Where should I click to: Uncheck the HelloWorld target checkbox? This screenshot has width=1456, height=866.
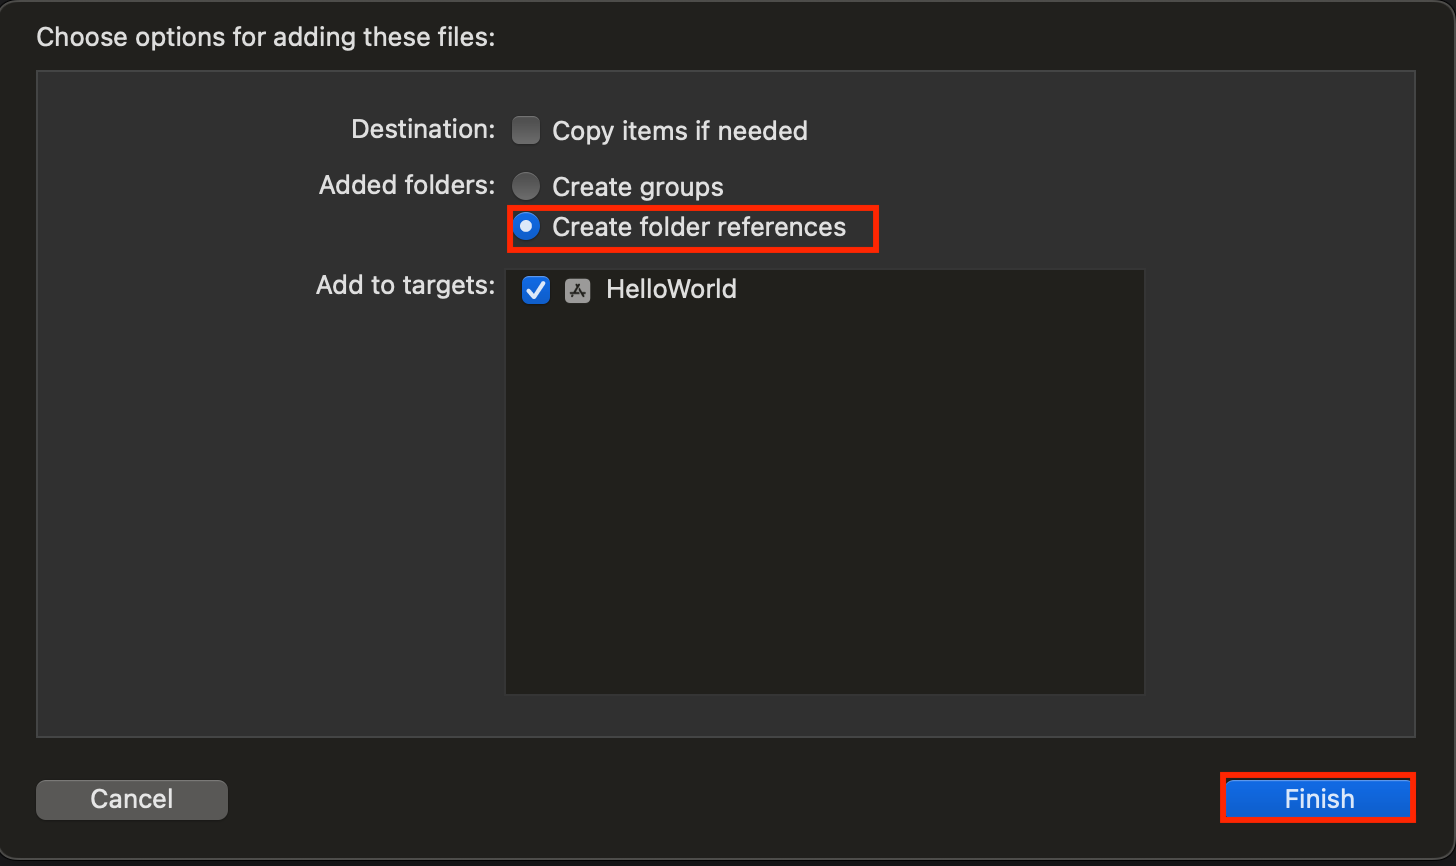click(536, 290)
